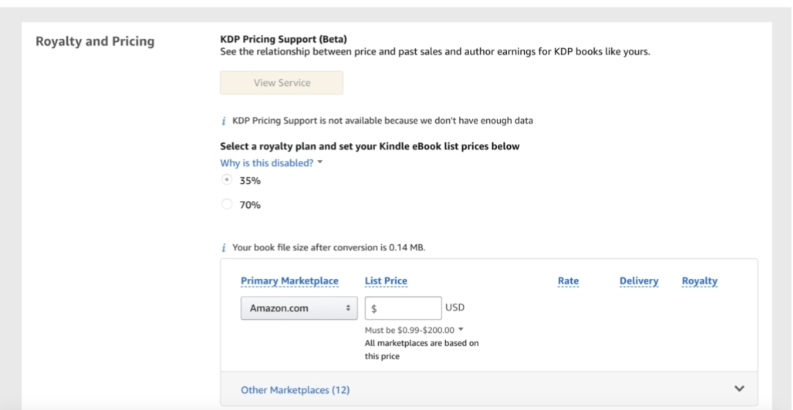Click arrow beside 'Why is this disabled?'
793x410 pixels.
[x=320, y=162]
